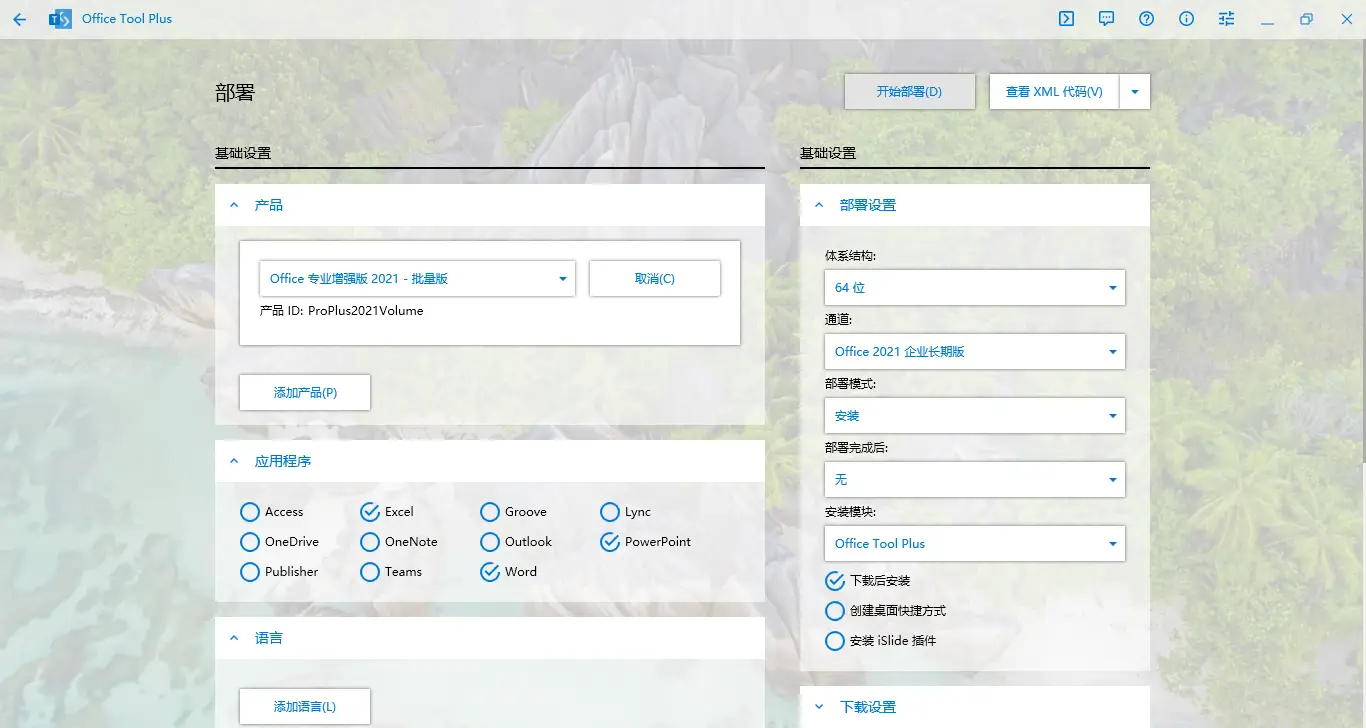Viewport: 1366px width, 728px height.
Task: Open the 体系结构 dropdown showing 64 位
Action: pos(974,288)
